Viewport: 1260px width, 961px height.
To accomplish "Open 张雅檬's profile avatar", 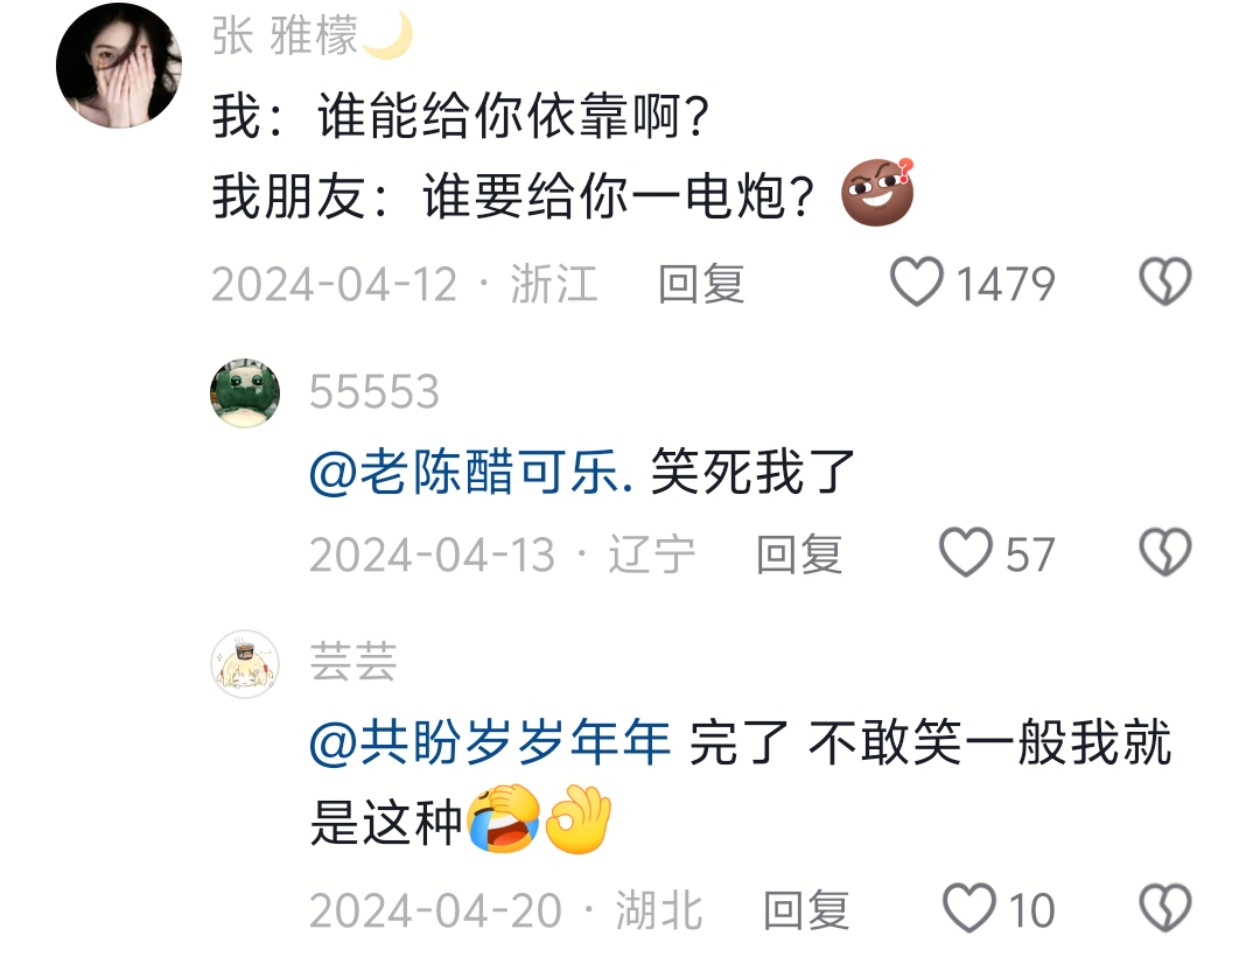I will [x=118, y=66].
